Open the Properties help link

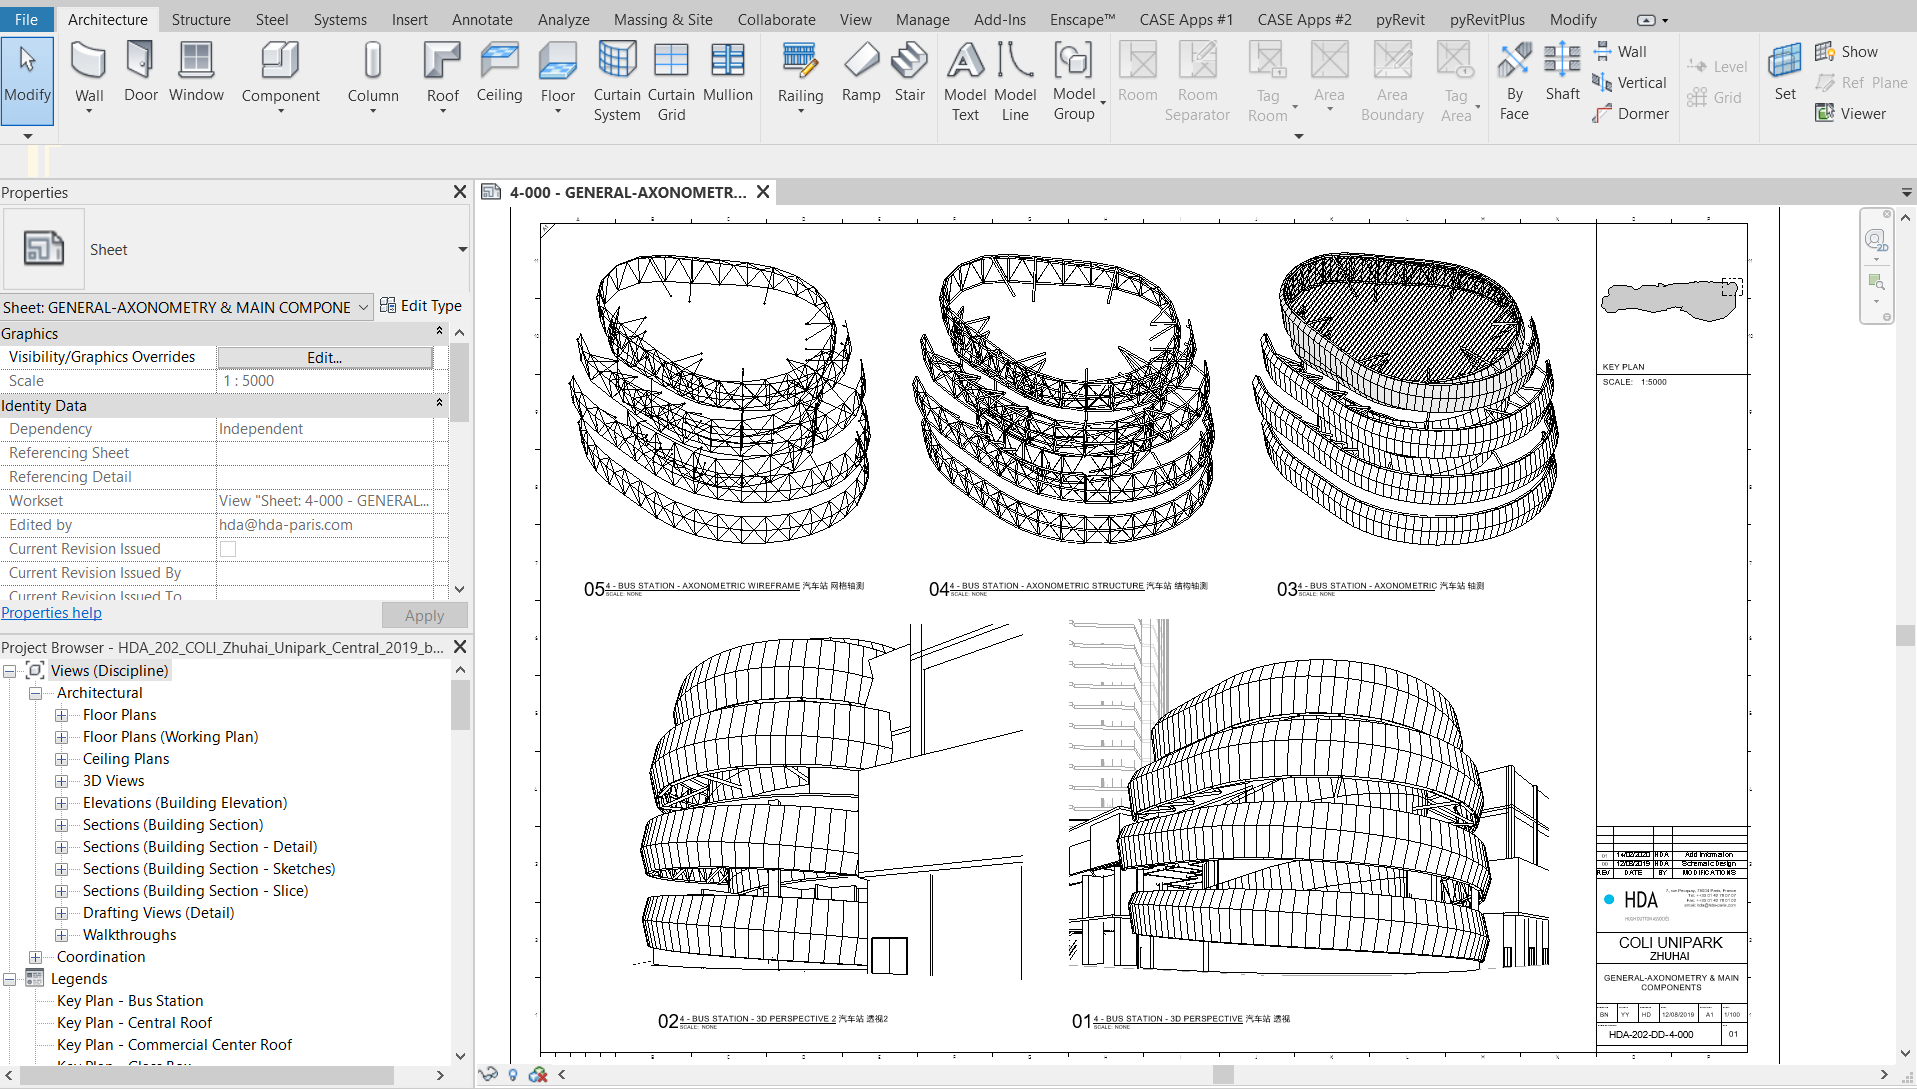point(51,613)
